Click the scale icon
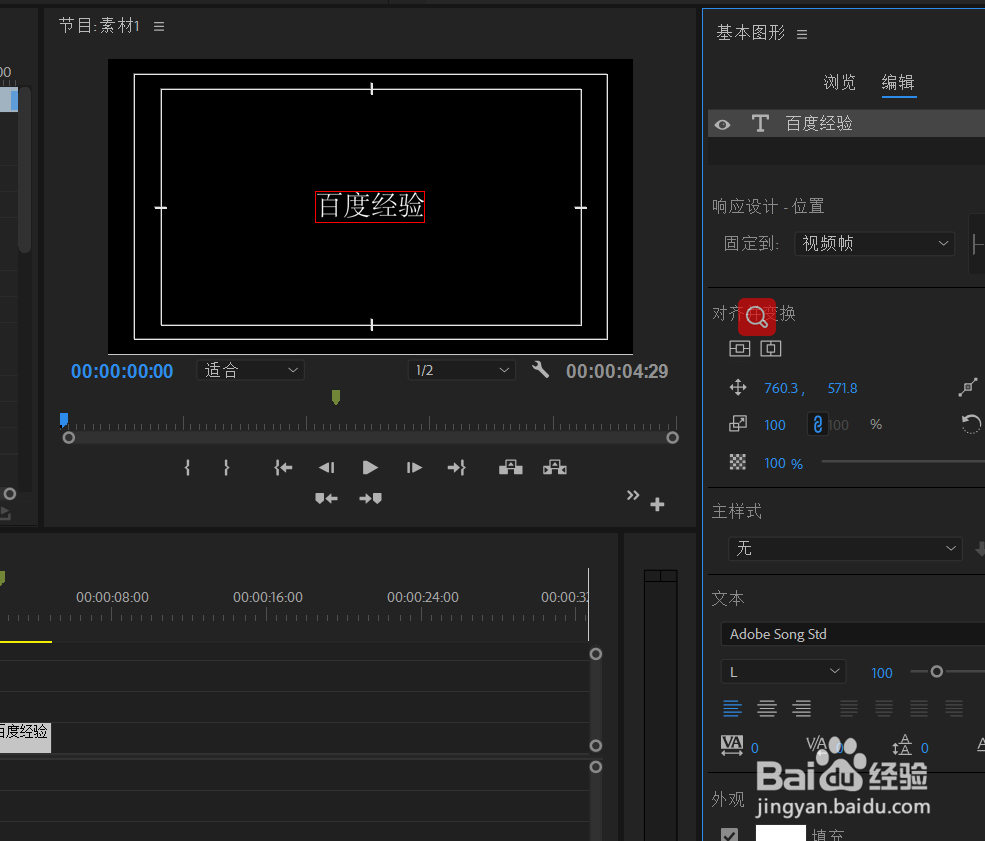This screenshot has width=985, height=841. [x=738, y=425]
